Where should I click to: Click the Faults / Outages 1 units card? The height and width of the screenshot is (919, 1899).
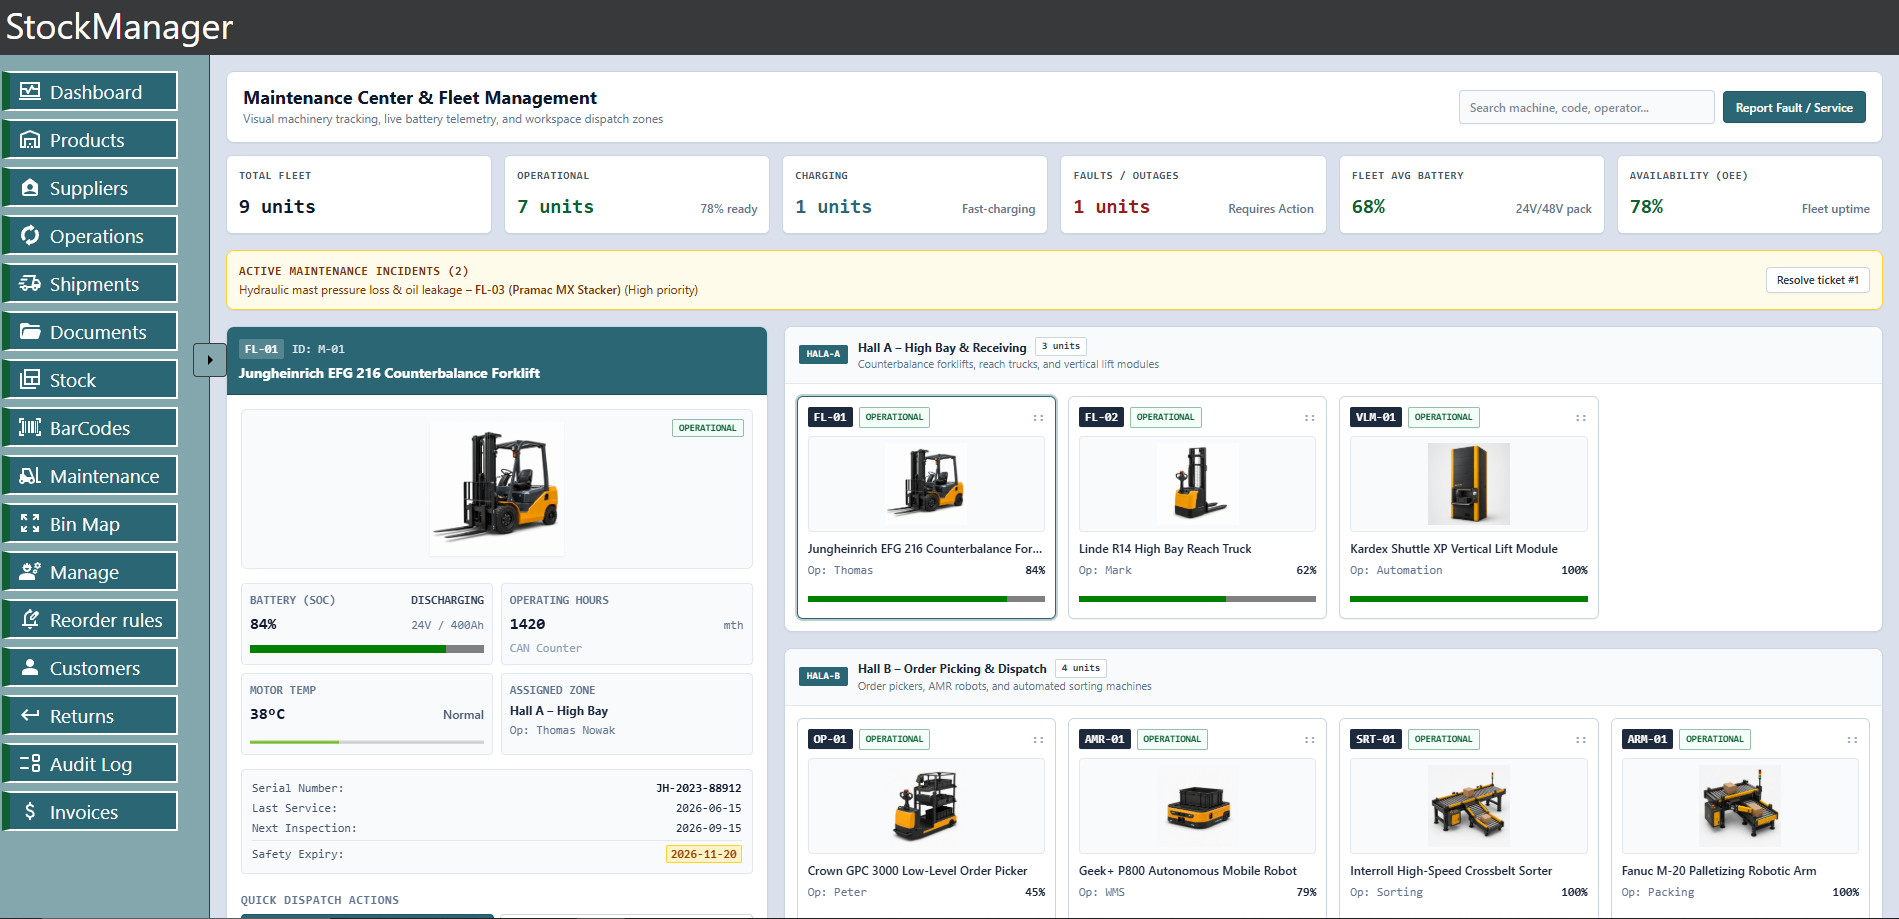pyautogui.click(x=1193, y=194)
